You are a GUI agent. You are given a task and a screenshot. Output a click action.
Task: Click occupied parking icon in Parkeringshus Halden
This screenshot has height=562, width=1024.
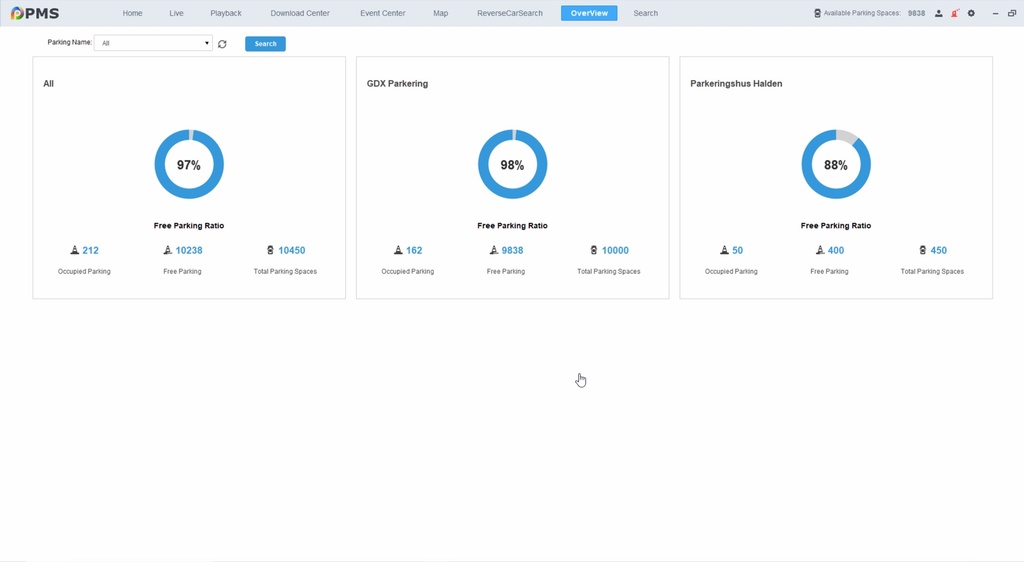tap(724, 250)
